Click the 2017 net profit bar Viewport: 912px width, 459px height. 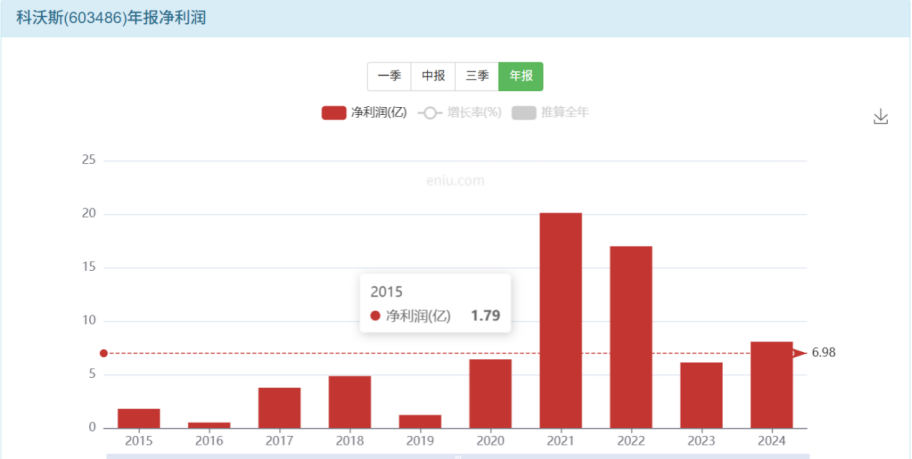(279, 408)
